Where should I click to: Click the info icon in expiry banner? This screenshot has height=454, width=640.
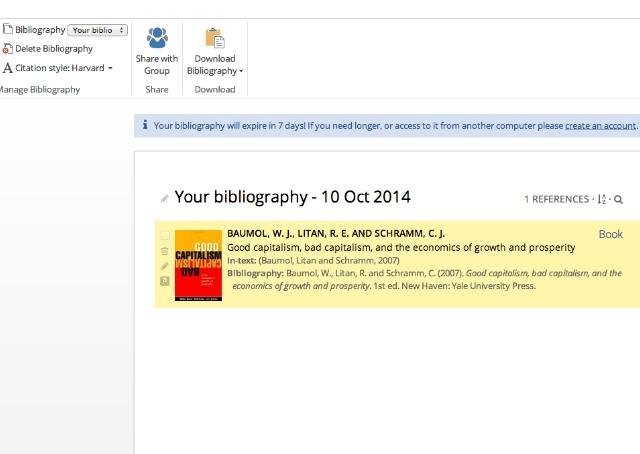point(145,125)
